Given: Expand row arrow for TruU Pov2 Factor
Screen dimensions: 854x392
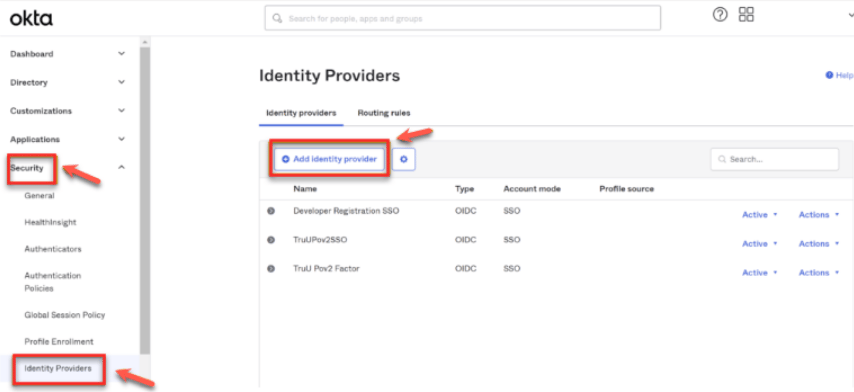Looking at the screenshot, I should pos(271,268).
